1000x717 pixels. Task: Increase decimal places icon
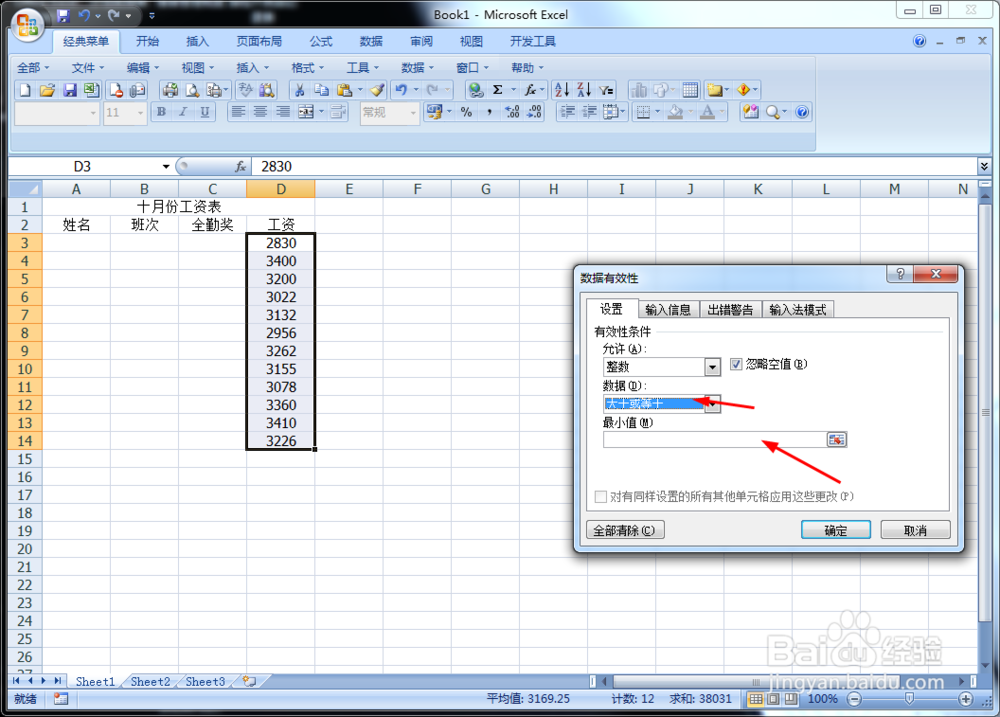(512, 112)
